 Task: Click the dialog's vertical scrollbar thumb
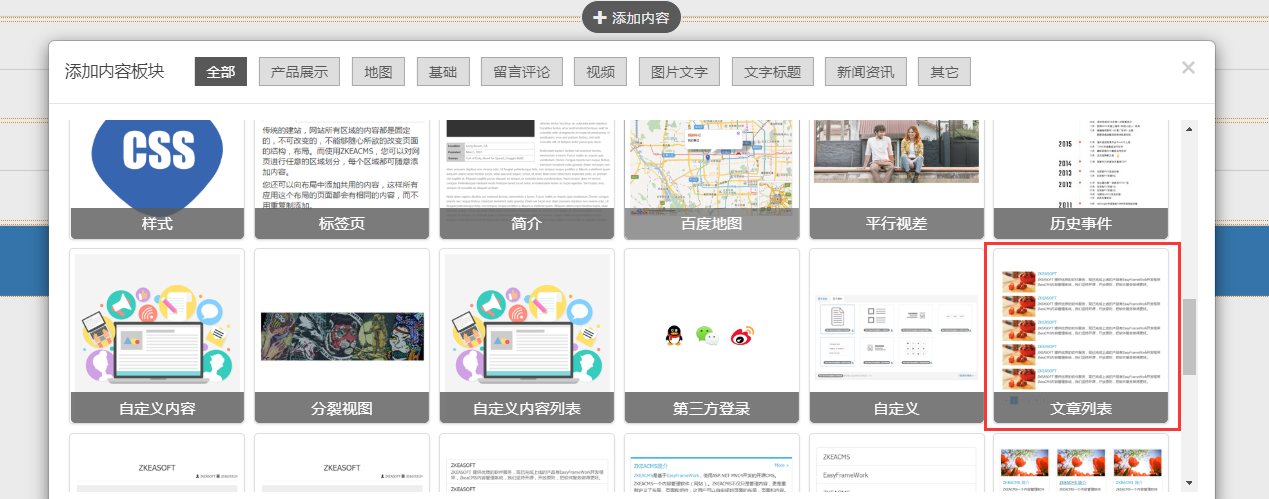point(1189,337)
